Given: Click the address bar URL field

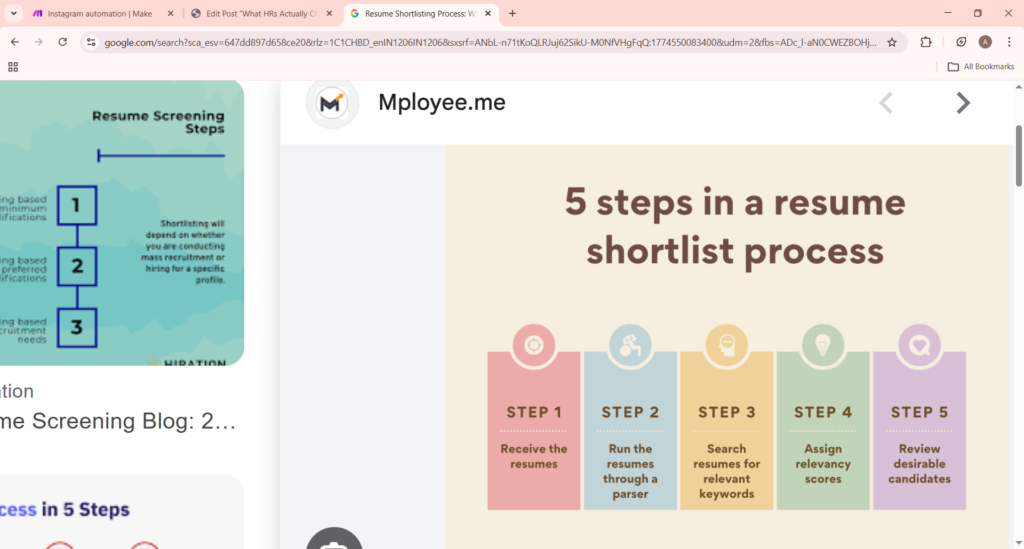Looking at the screenshot, I should click(490, 42).
